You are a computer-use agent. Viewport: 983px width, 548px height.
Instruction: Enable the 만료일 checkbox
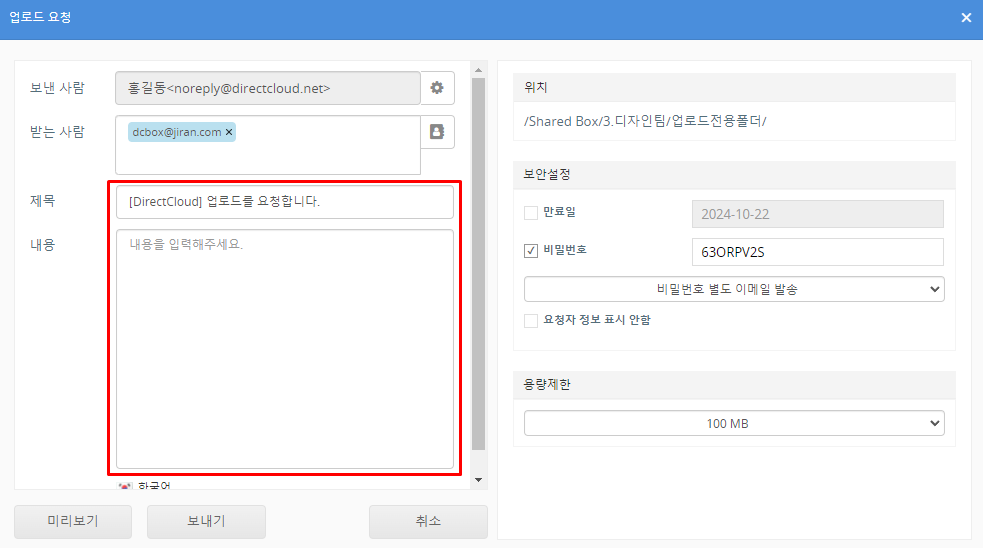(x=531, y=213)
